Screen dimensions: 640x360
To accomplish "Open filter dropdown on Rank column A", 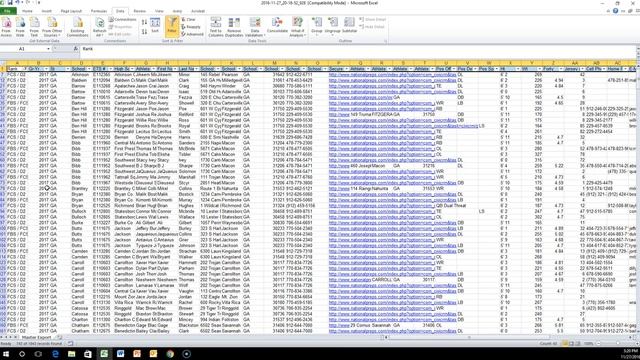I will (x=25, y=69).
